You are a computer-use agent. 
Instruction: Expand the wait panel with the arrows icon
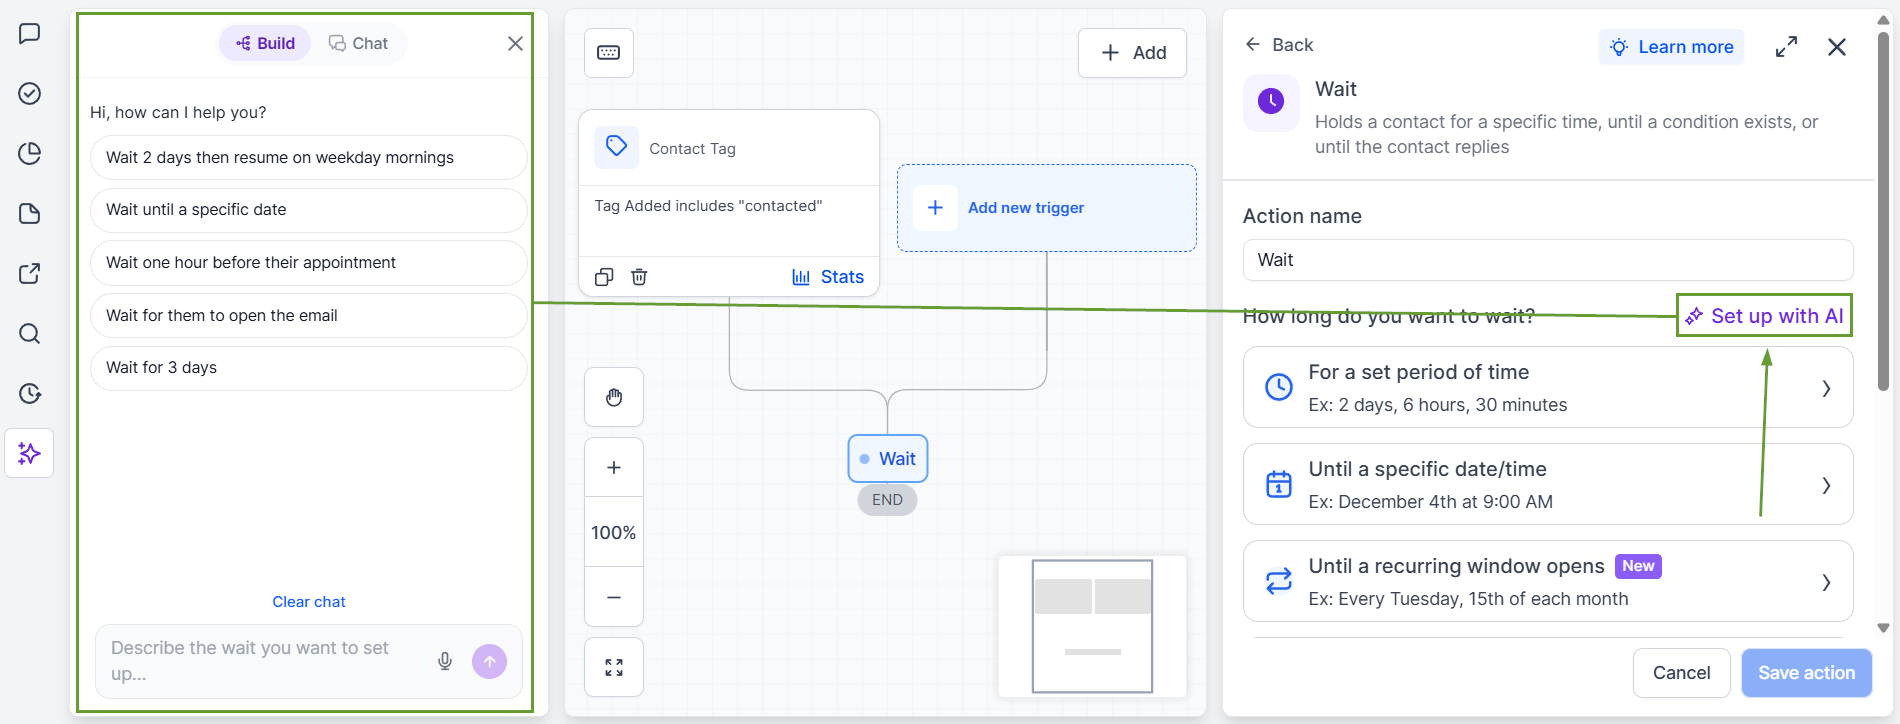pyautogui.click(x=1786, y=47)
